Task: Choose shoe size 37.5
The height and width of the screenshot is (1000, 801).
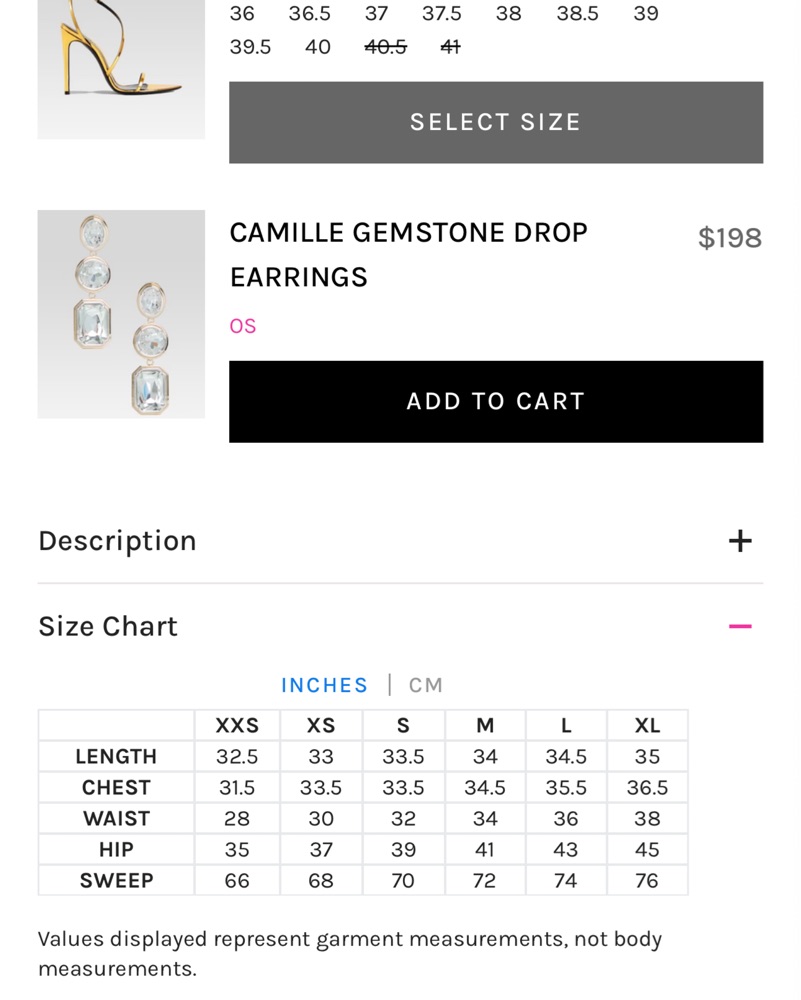Action: pyautogui.click(x=441, y=14)
